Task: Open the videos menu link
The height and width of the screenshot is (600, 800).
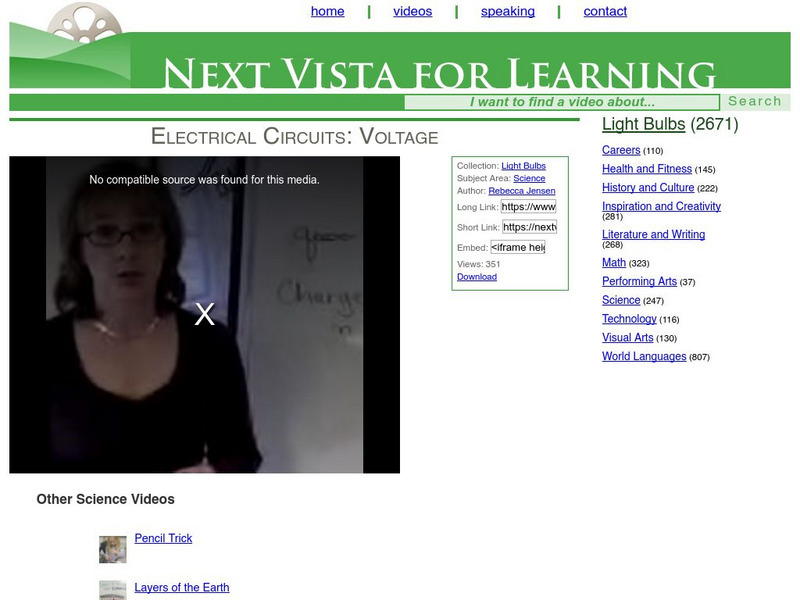Action: pos(413,11)
